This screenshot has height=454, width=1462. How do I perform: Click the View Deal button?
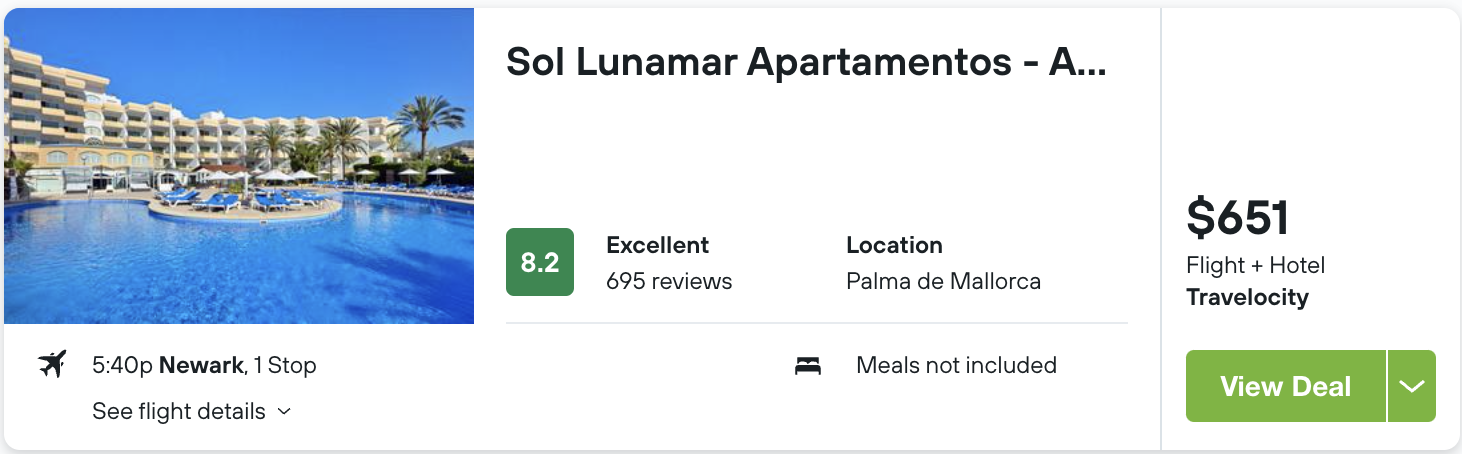(x=1286, y=386)
